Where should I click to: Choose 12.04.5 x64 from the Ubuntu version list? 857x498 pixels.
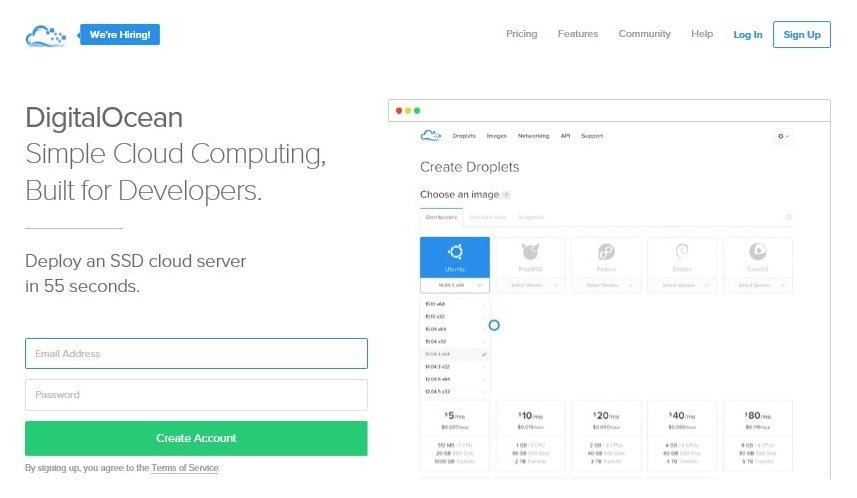coord(455,379)
